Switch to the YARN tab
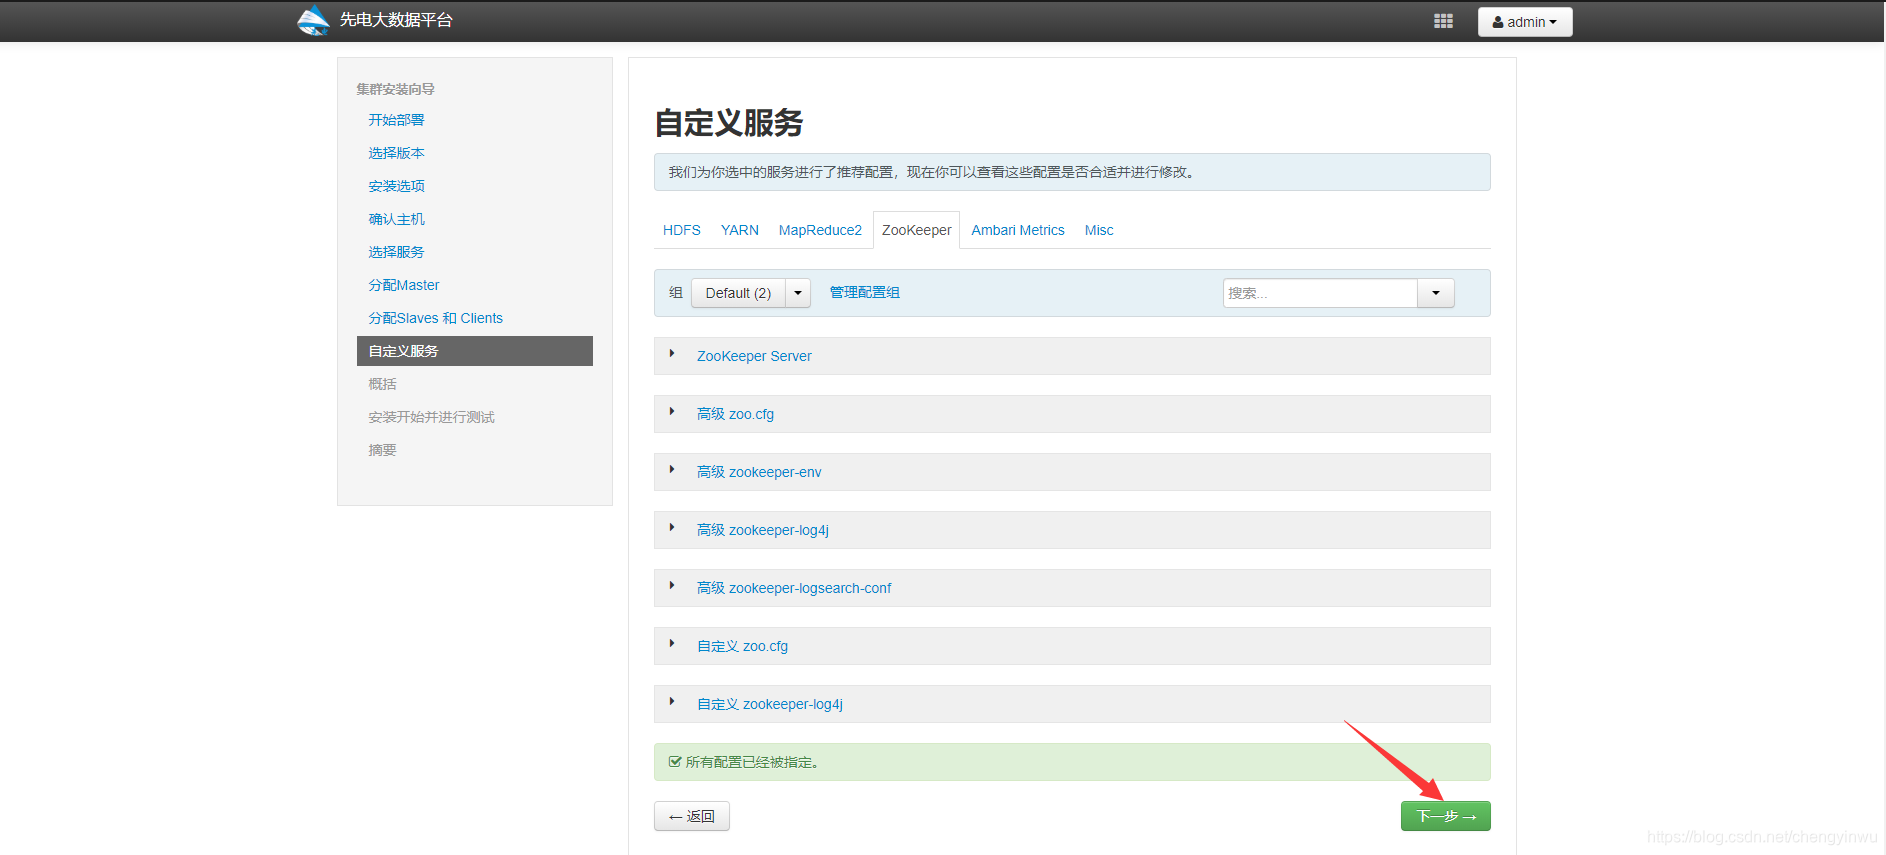 coord(740,230)
